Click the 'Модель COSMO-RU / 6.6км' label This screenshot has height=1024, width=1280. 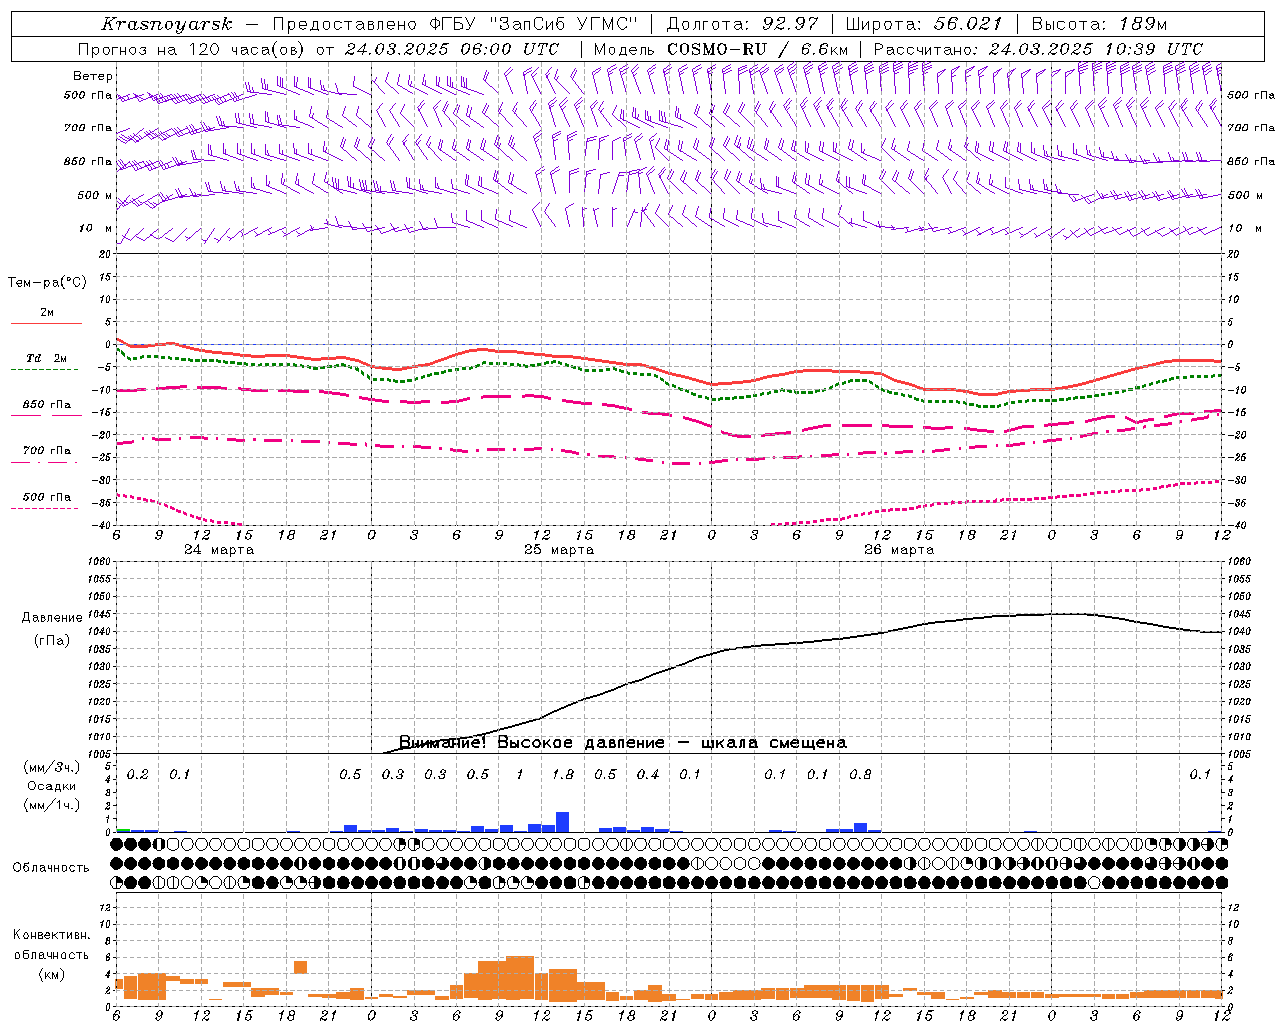coord(721,49)
